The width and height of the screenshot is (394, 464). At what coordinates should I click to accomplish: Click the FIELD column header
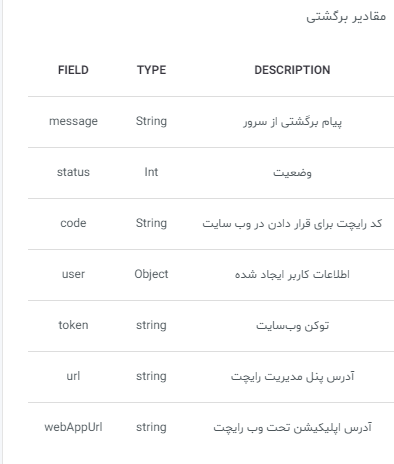(73, 70)
